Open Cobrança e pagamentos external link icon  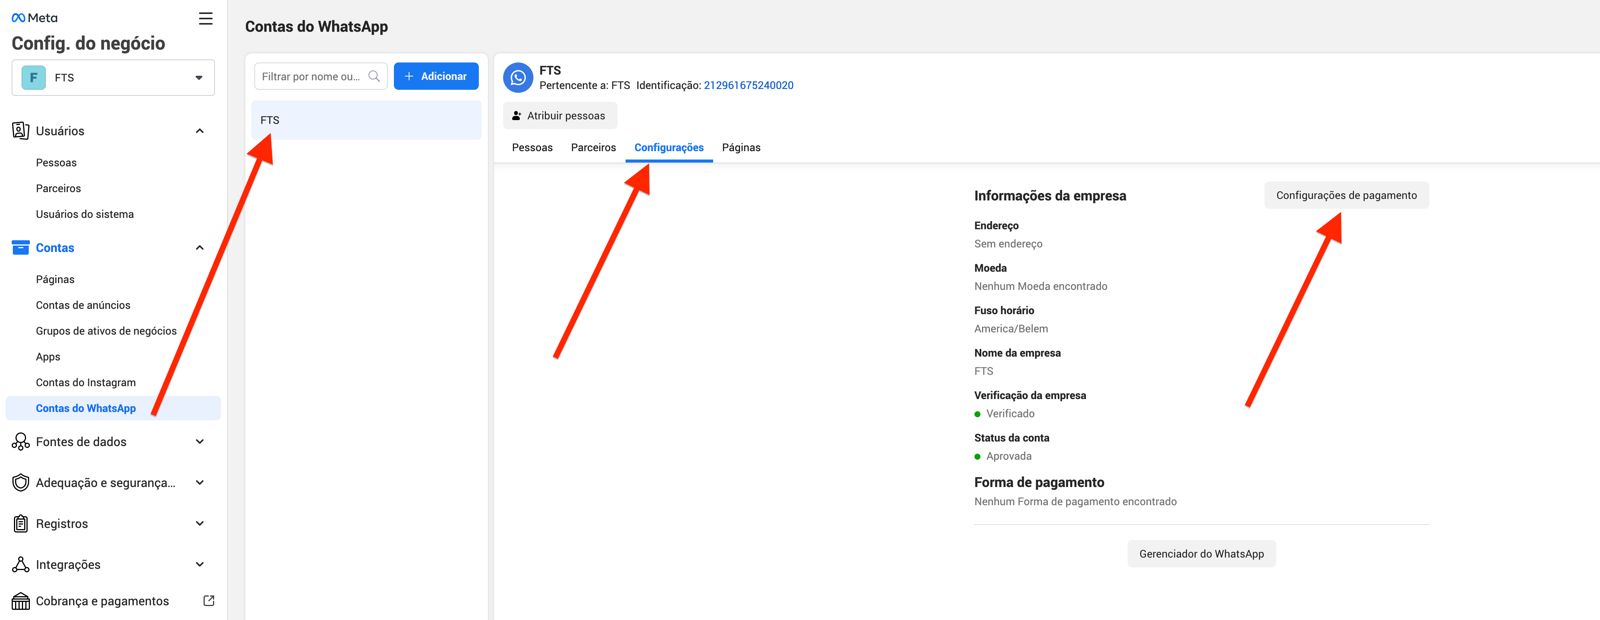209,601
